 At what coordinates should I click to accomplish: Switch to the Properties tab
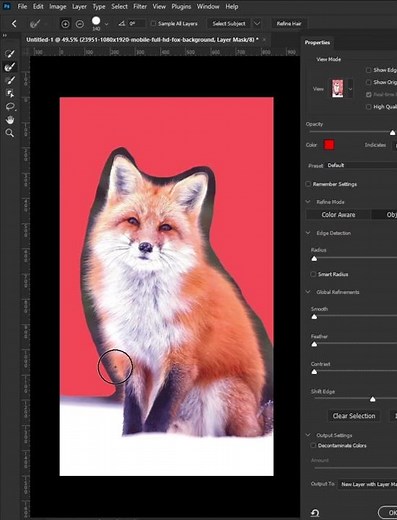coord(317,43)
